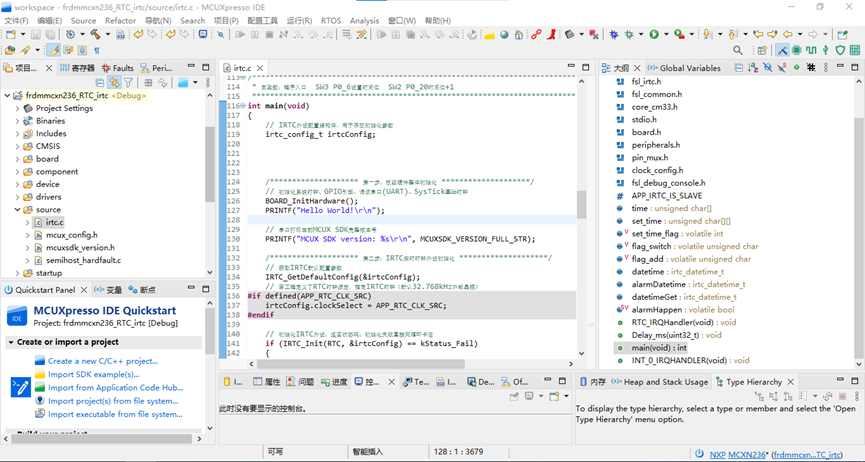
Task: Toggle Hide Static Members in Outline view
Action: click(782, 67)
